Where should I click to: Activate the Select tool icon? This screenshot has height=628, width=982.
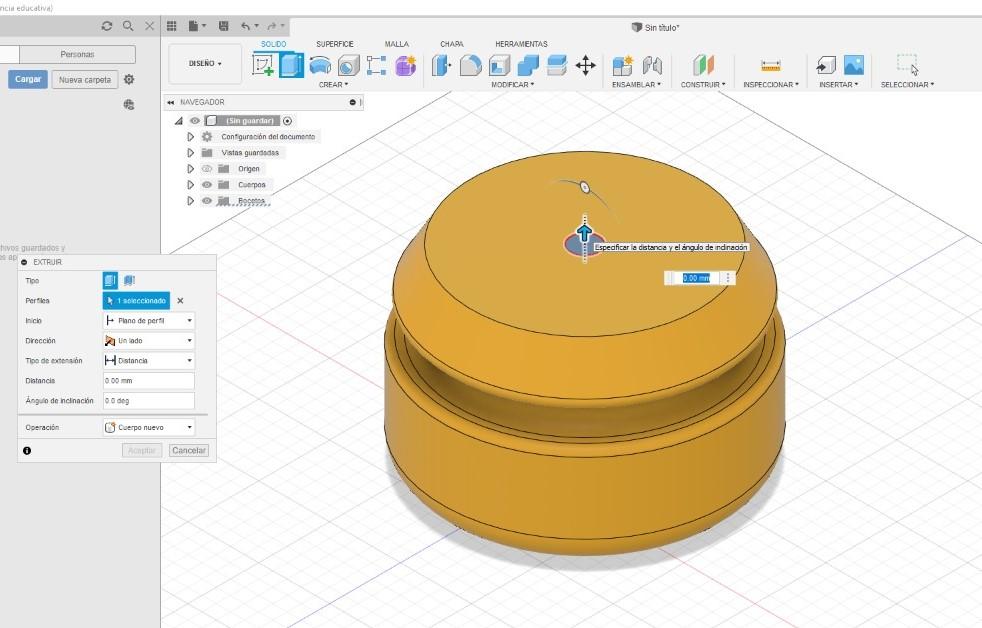tap(907, 65)
